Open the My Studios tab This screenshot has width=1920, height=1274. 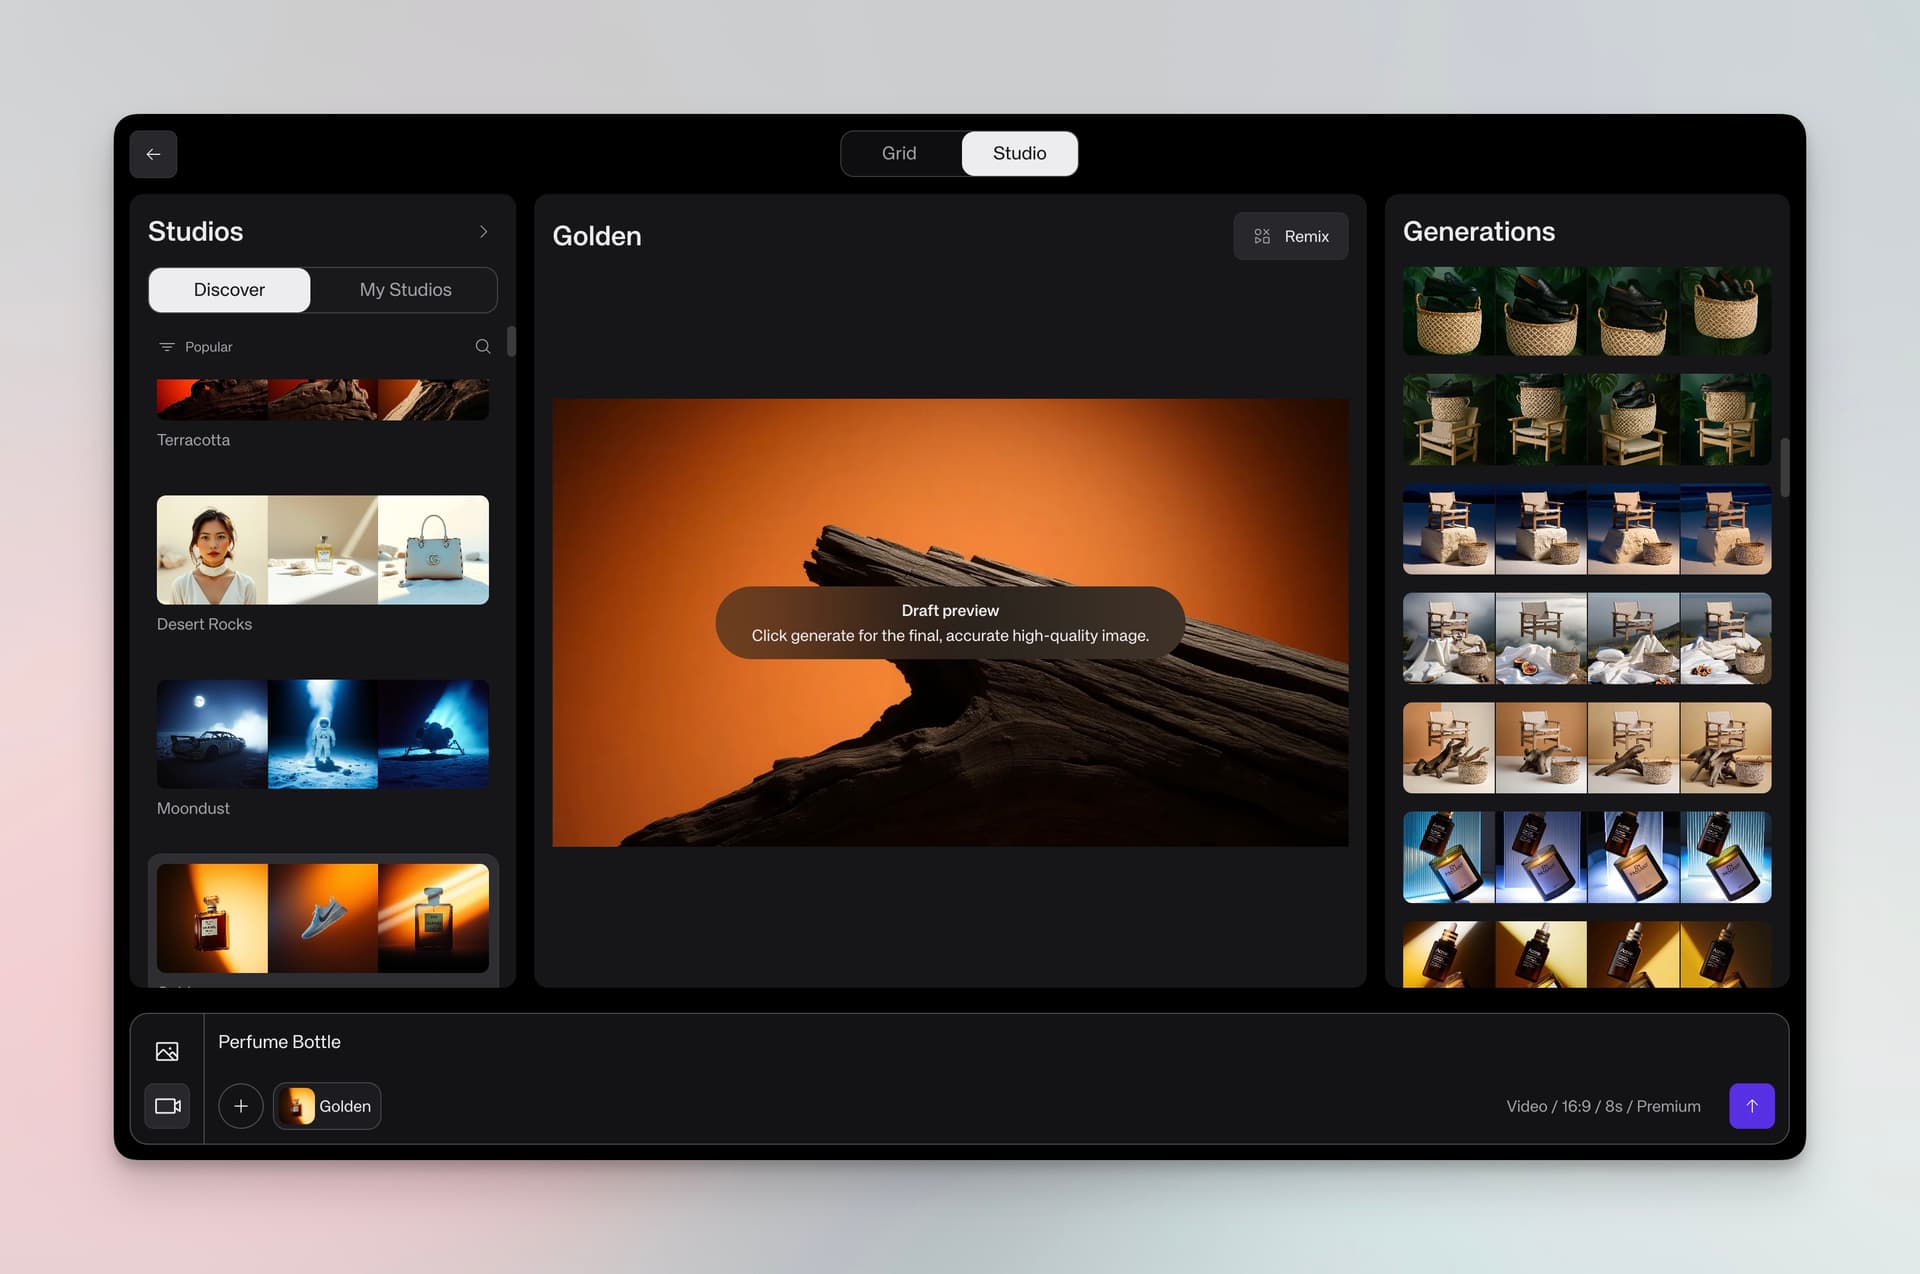(405, 290)
